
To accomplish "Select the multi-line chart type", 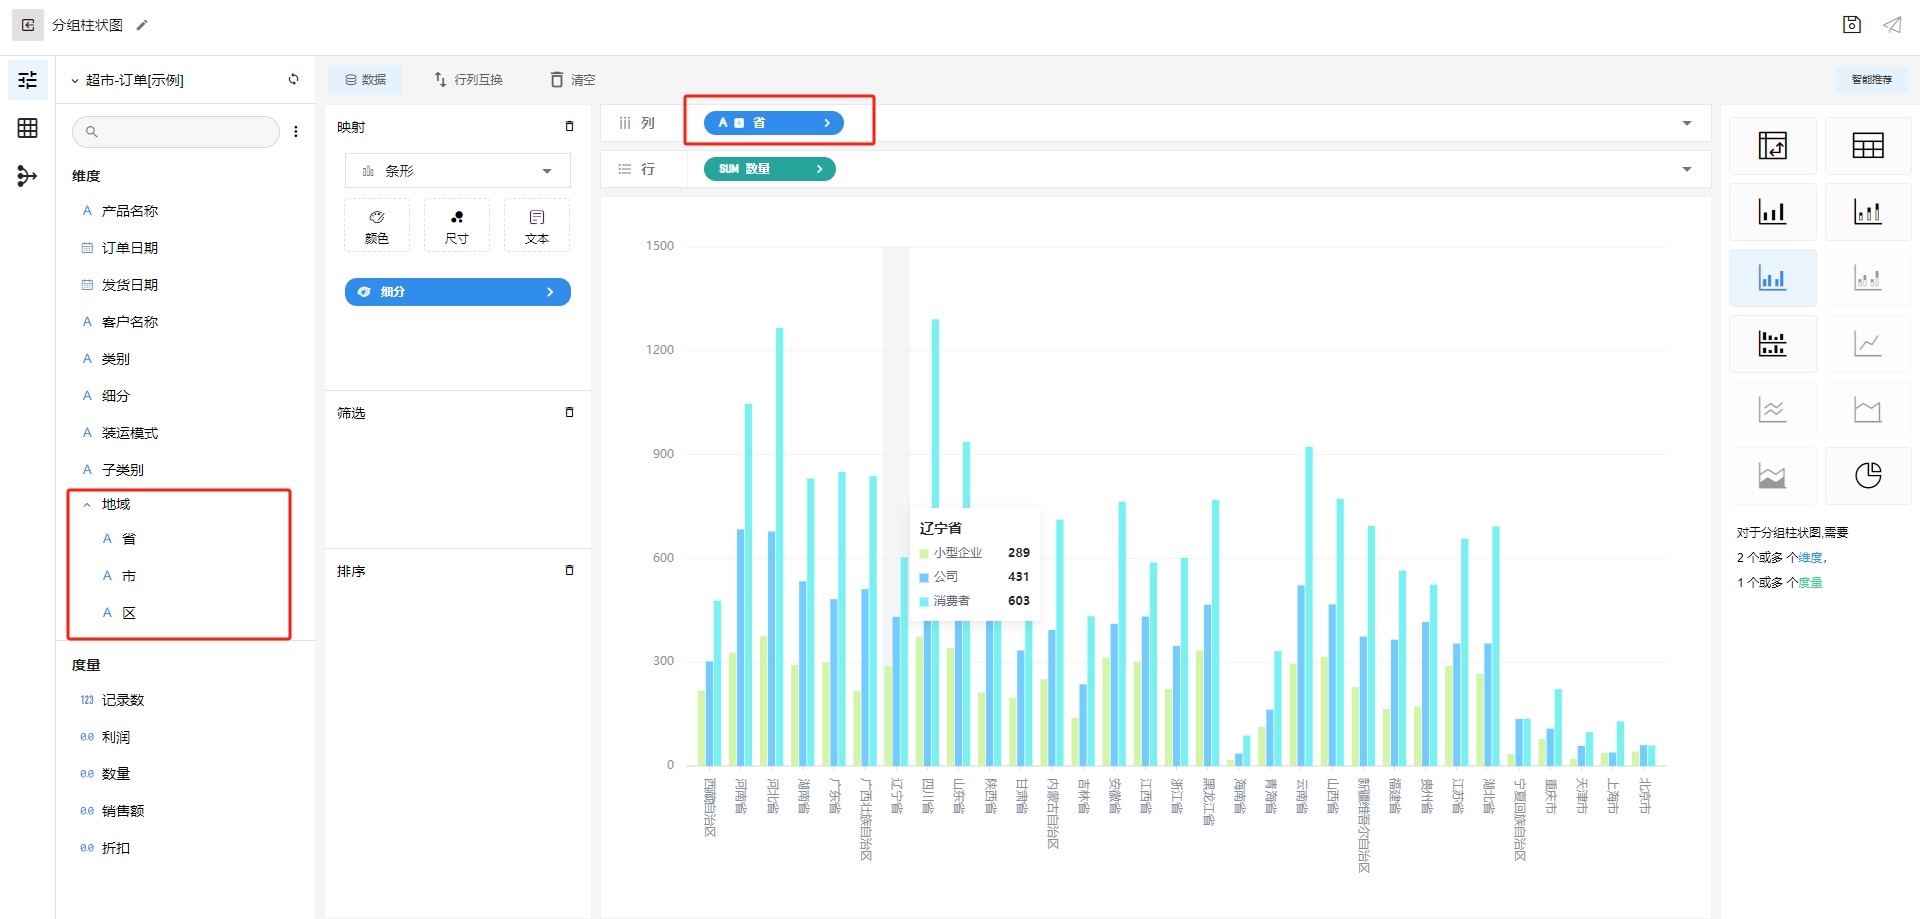I will pyautogui.click(x=1772, y=410).
